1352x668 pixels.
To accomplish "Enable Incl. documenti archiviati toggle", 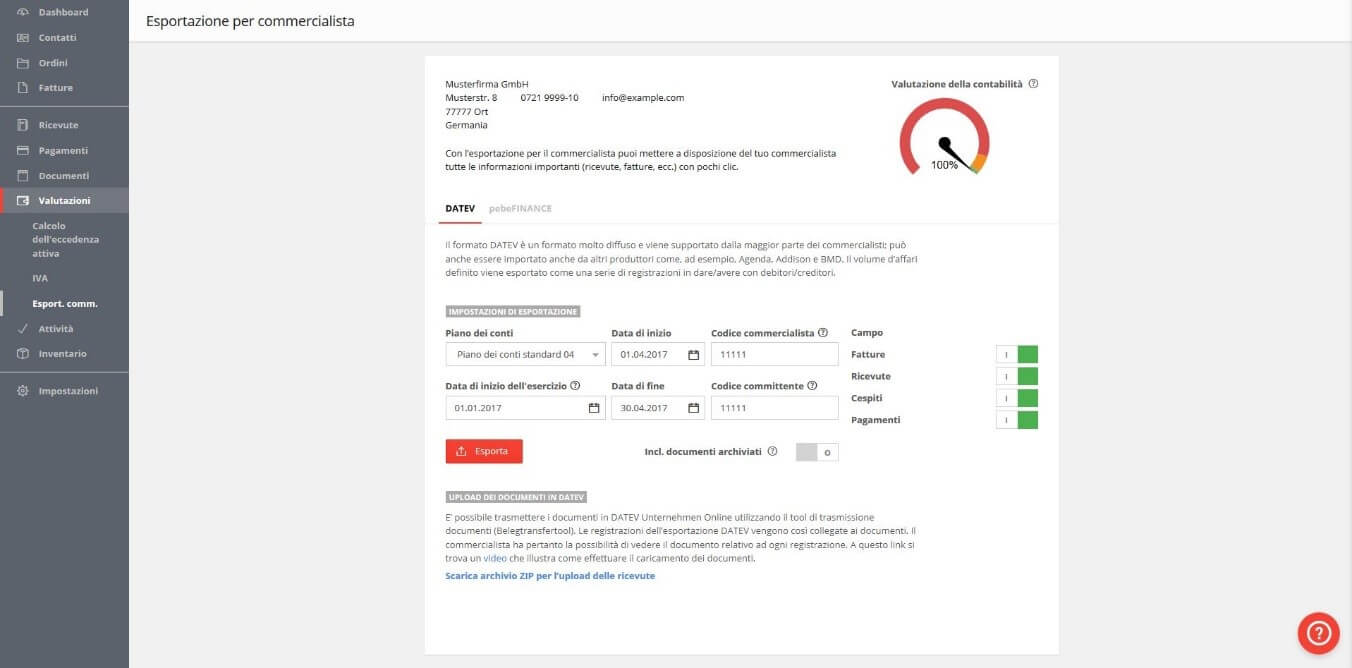I will pos(817,452).
